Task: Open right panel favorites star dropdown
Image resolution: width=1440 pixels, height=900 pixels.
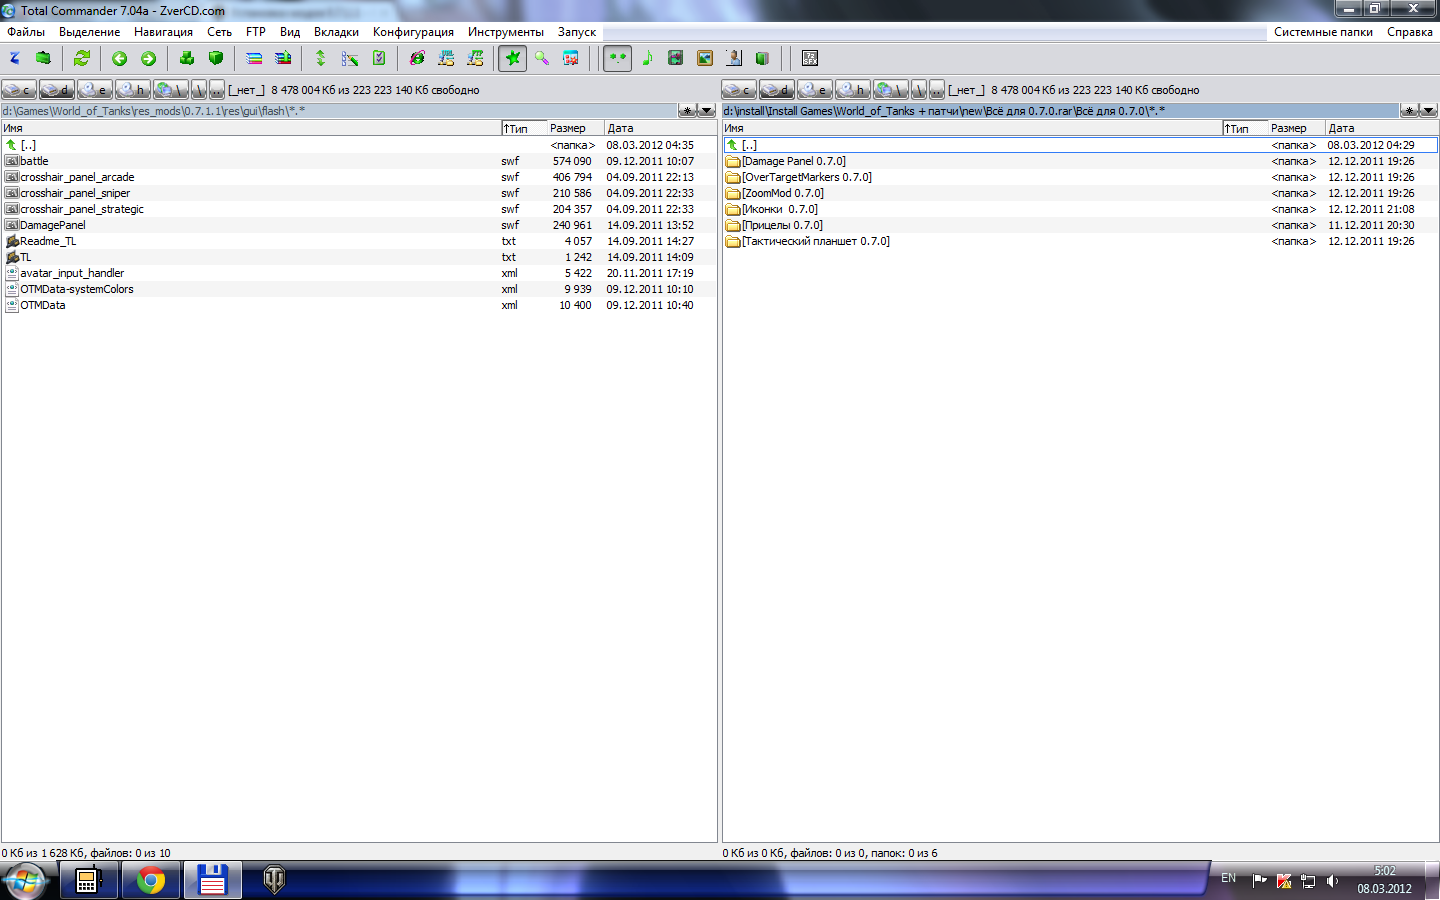Action: coord(1409,111)
